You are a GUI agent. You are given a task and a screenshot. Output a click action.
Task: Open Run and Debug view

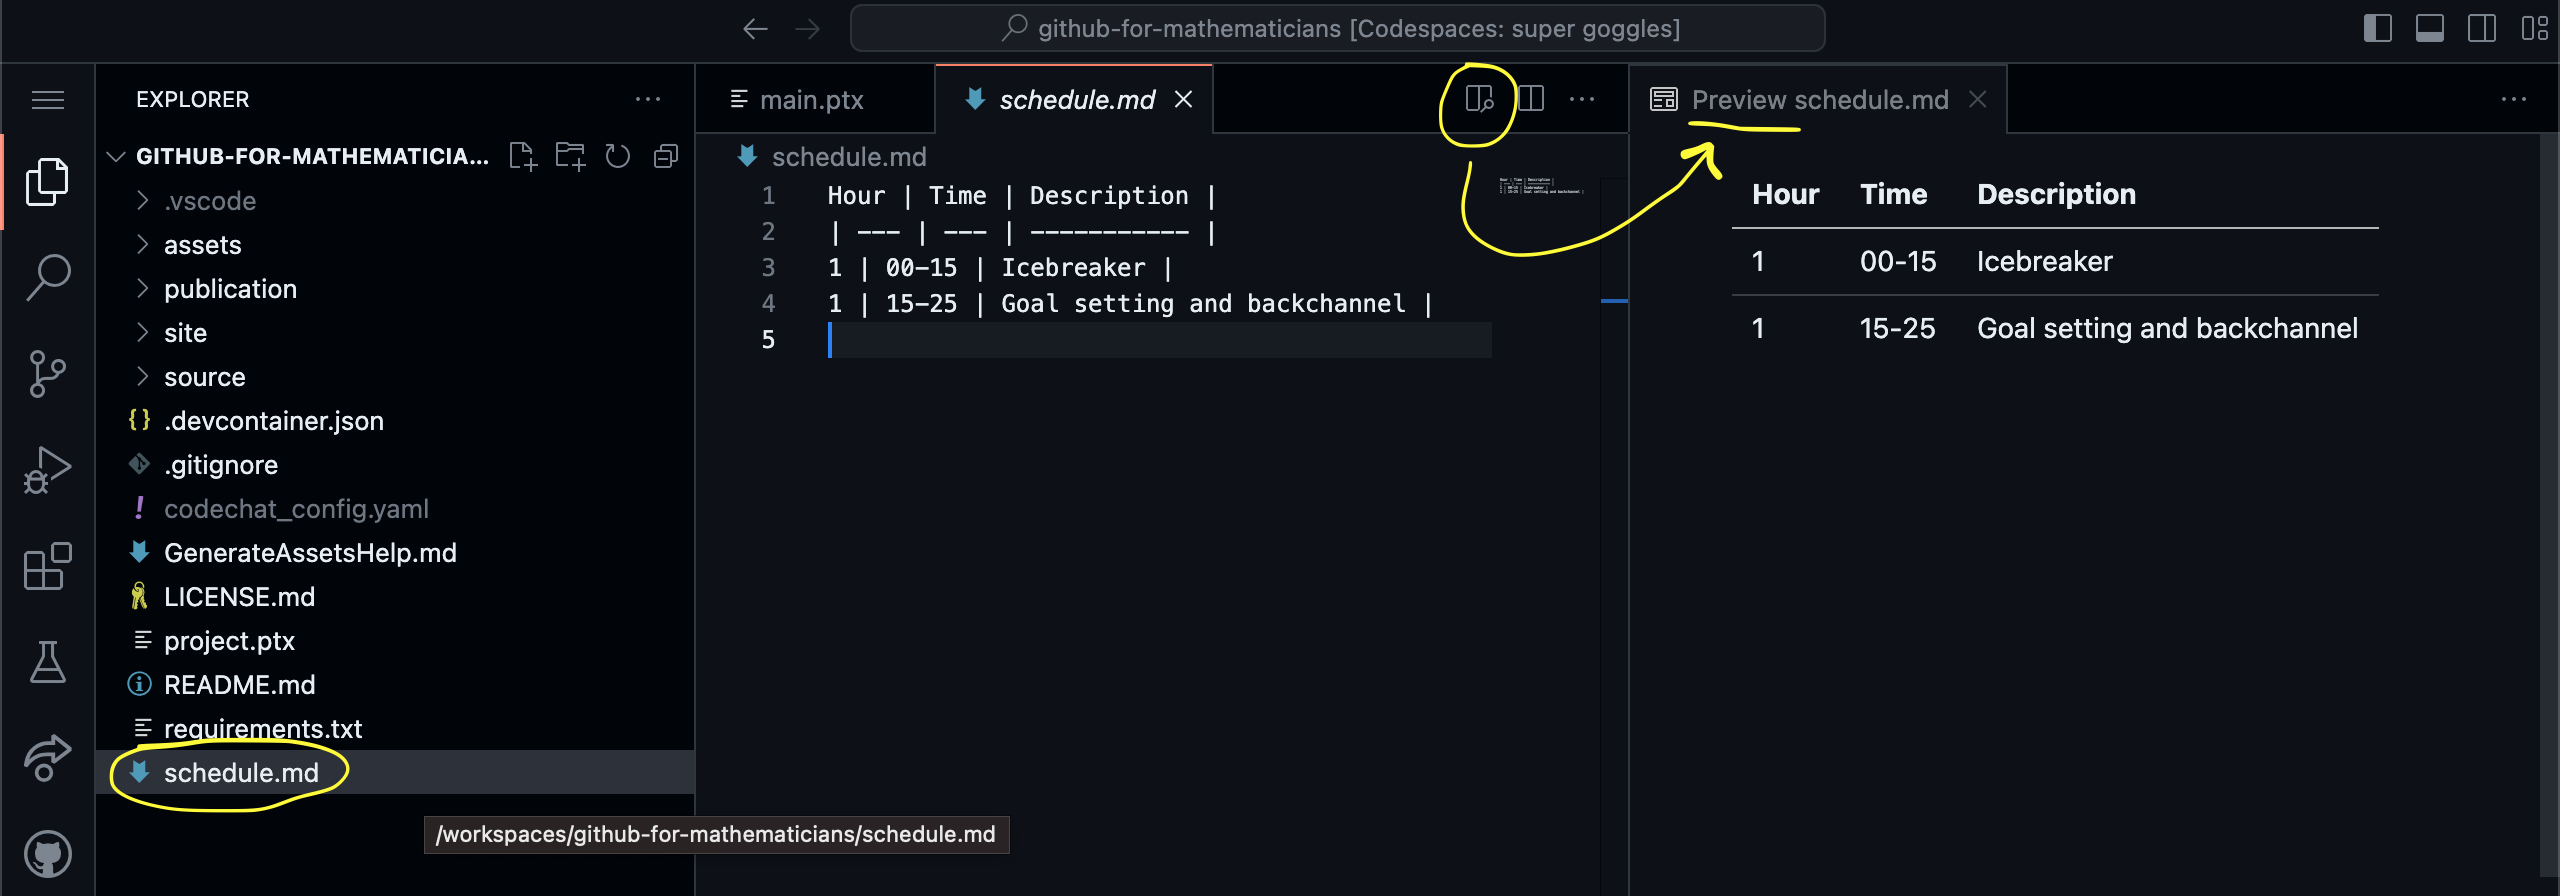47,469
